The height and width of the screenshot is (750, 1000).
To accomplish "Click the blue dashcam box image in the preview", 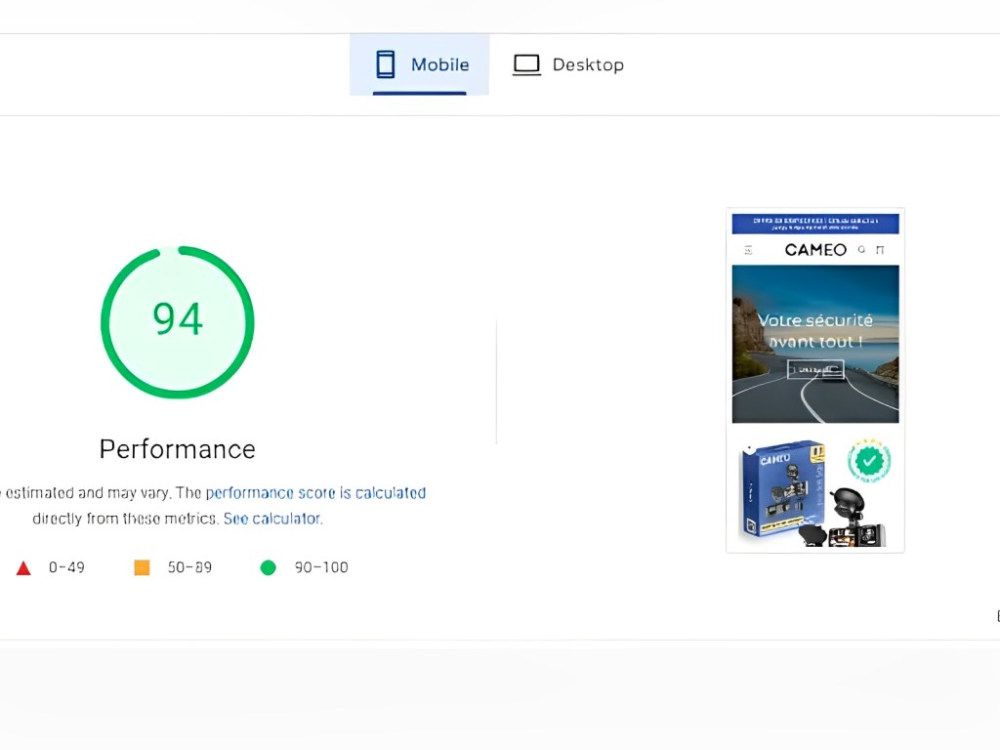I will coord(784,490).
